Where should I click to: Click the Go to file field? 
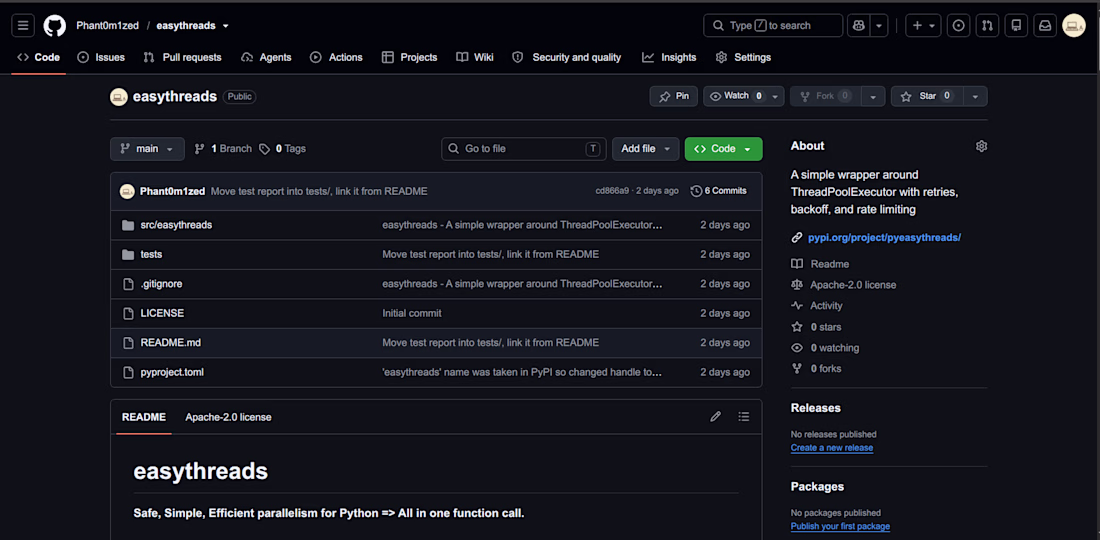click(524, 149)
